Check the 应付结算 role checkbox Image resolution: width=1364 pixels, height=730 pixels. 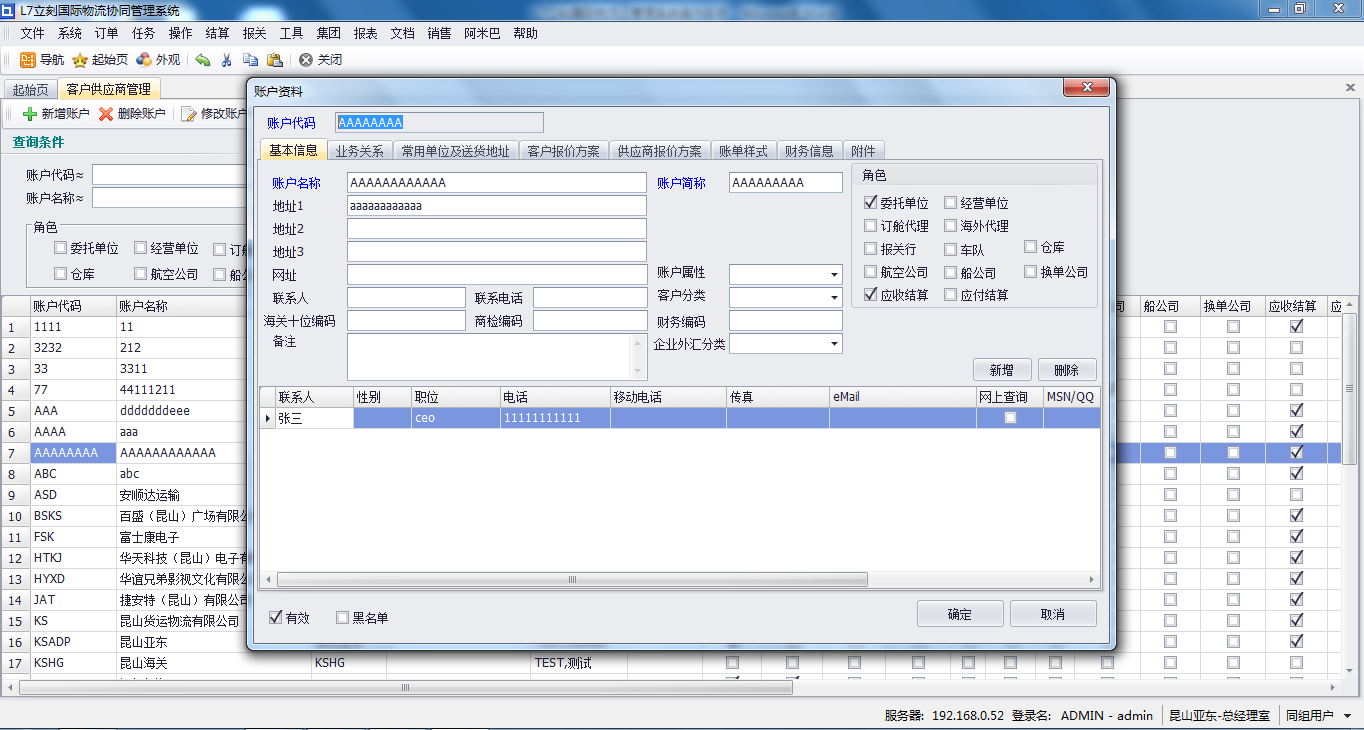pos(950,295)
